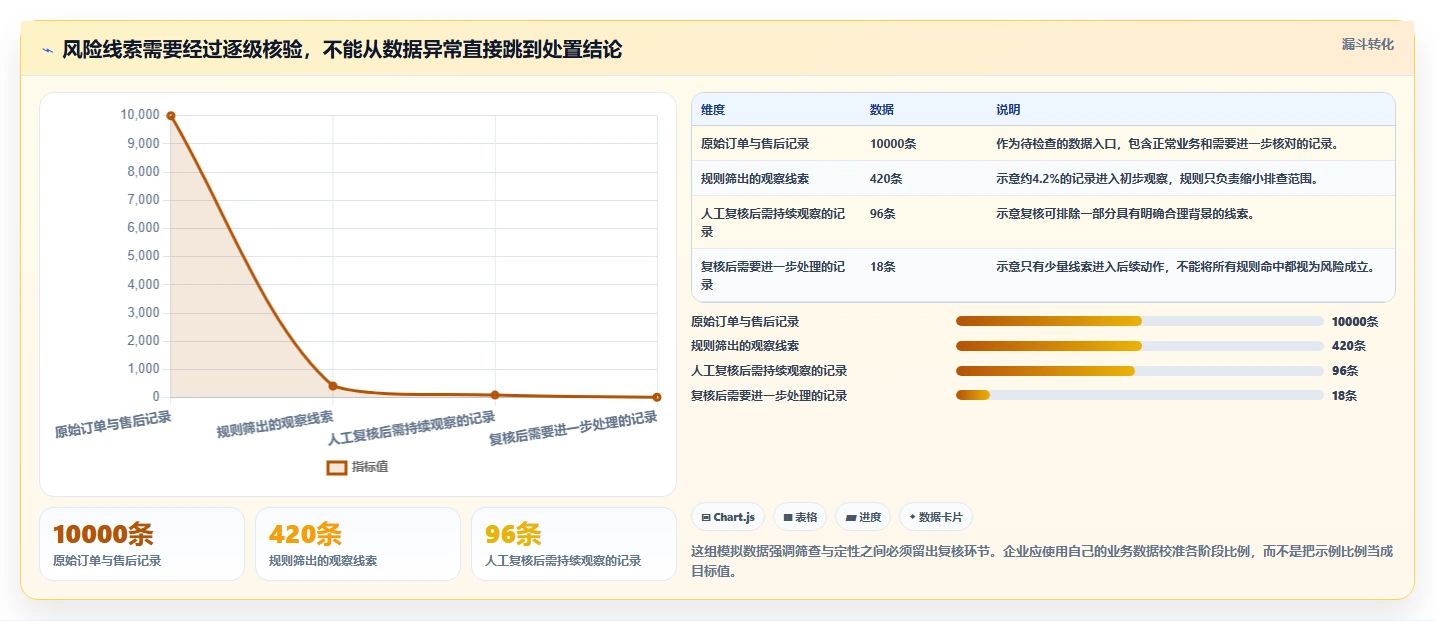Click progress bar for 复核后需要进一步处理的记录
The height and width of the screenshot is (621, 1435).
[x=1140, y=395]
